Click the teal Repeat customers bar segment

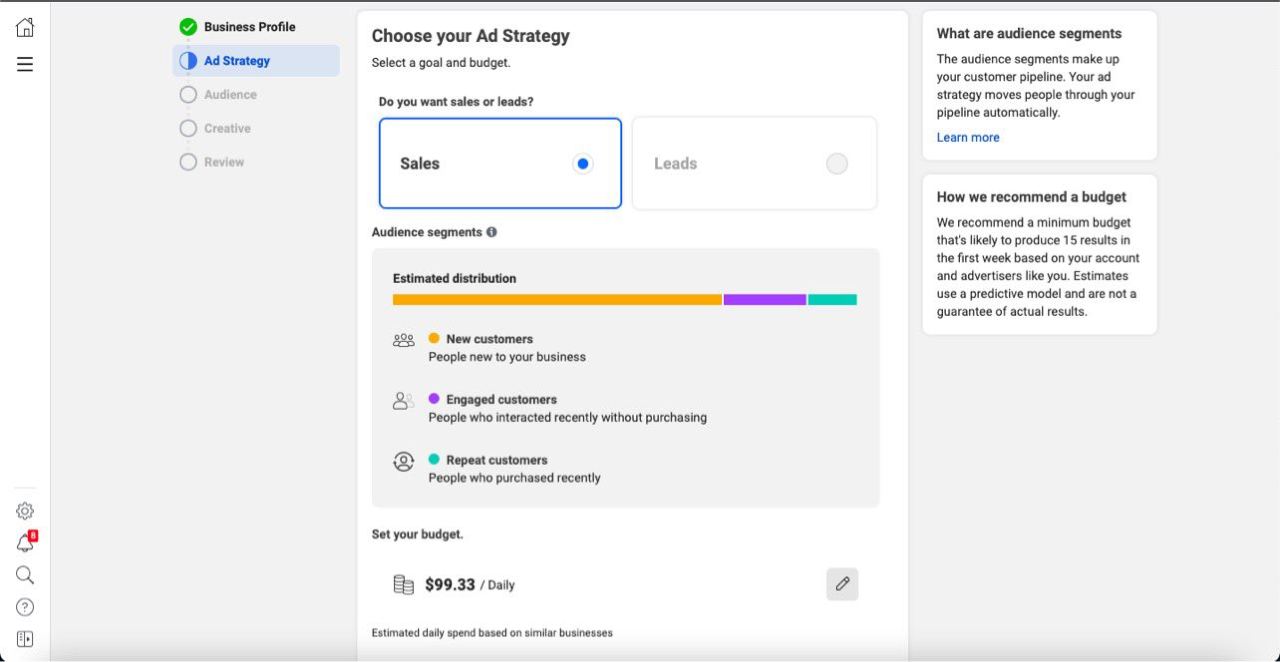tap(833, 300)
